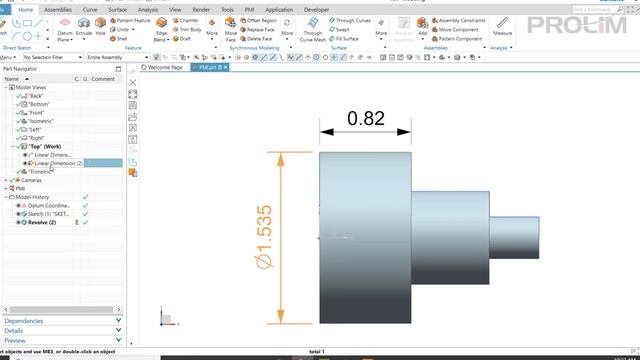The image size is (640, 360).
Task: Select the Rectangle sketch tool
Action: 27,23
